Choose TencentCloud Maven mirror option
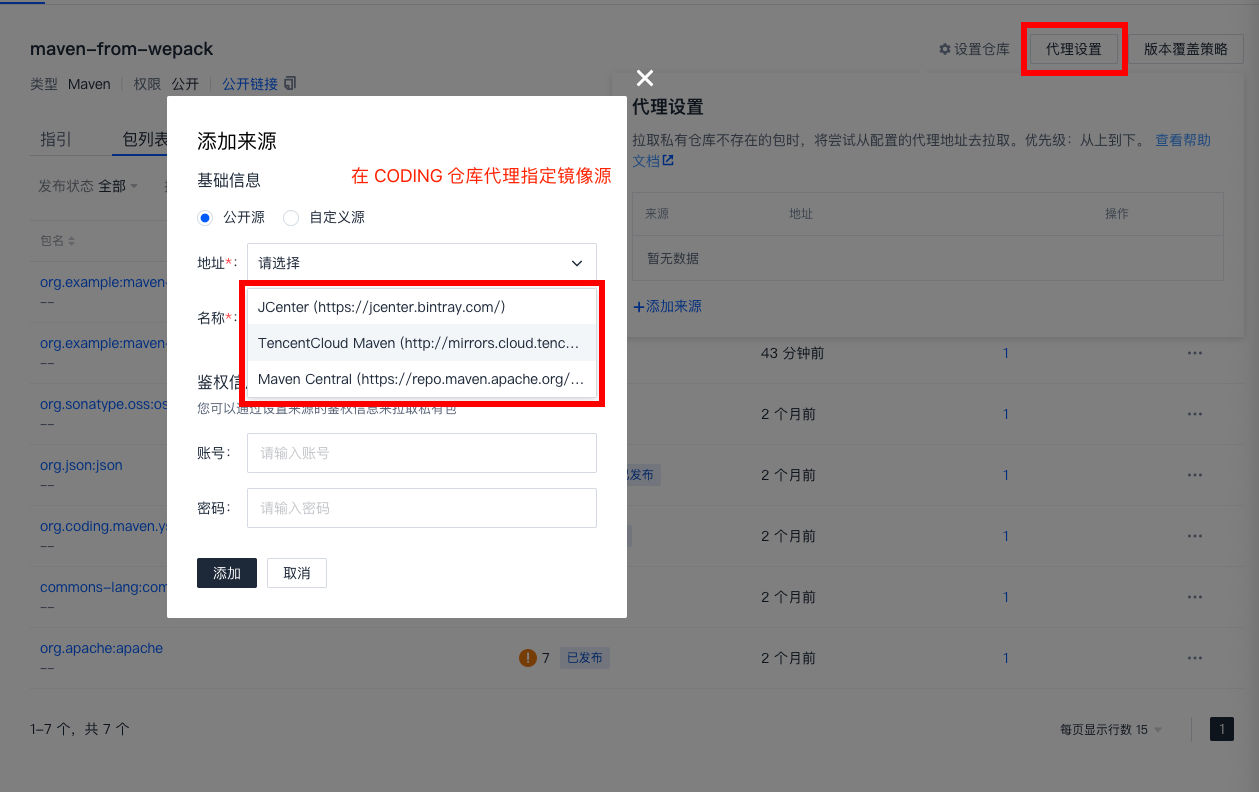 click(421, 343)
